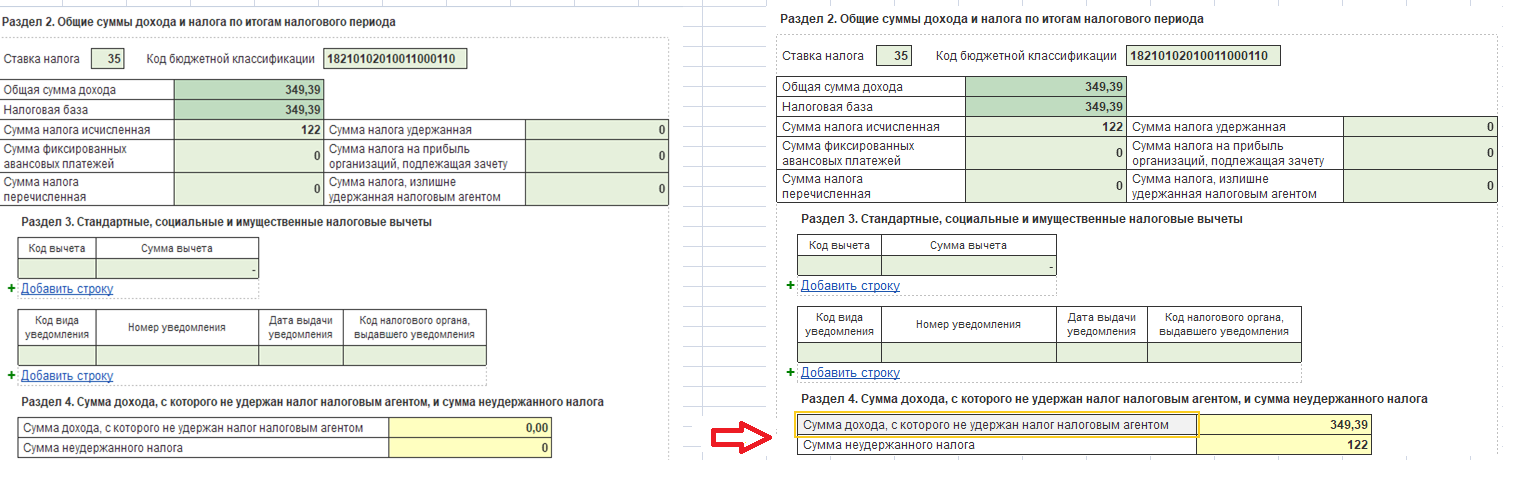Click profit tax offset amount field in right form
This screenshot has width=1519, height=488.
click(x=1420, y=153)
